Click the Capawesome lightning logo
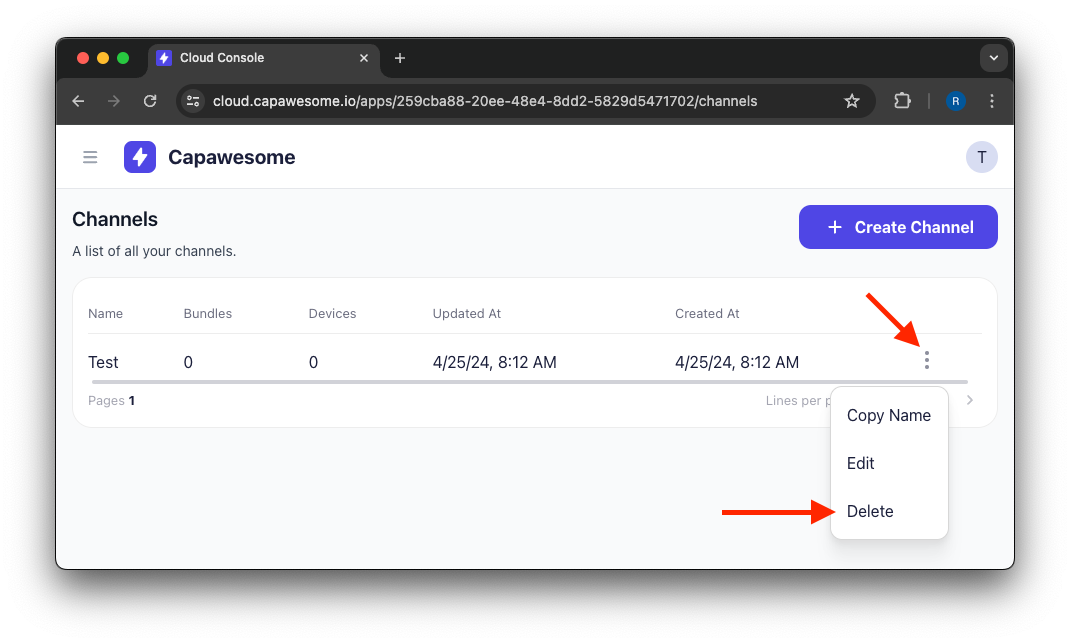The image size is (1070, 643). coord(140,157)
